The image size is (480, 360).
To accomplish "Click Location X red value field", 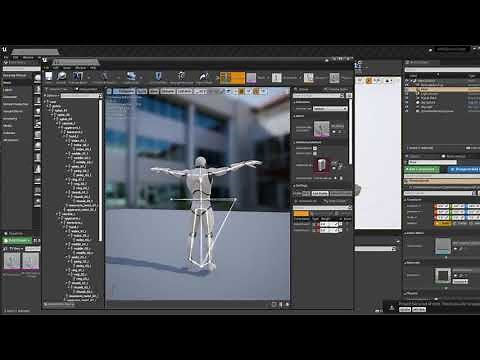I will point(443,206).
